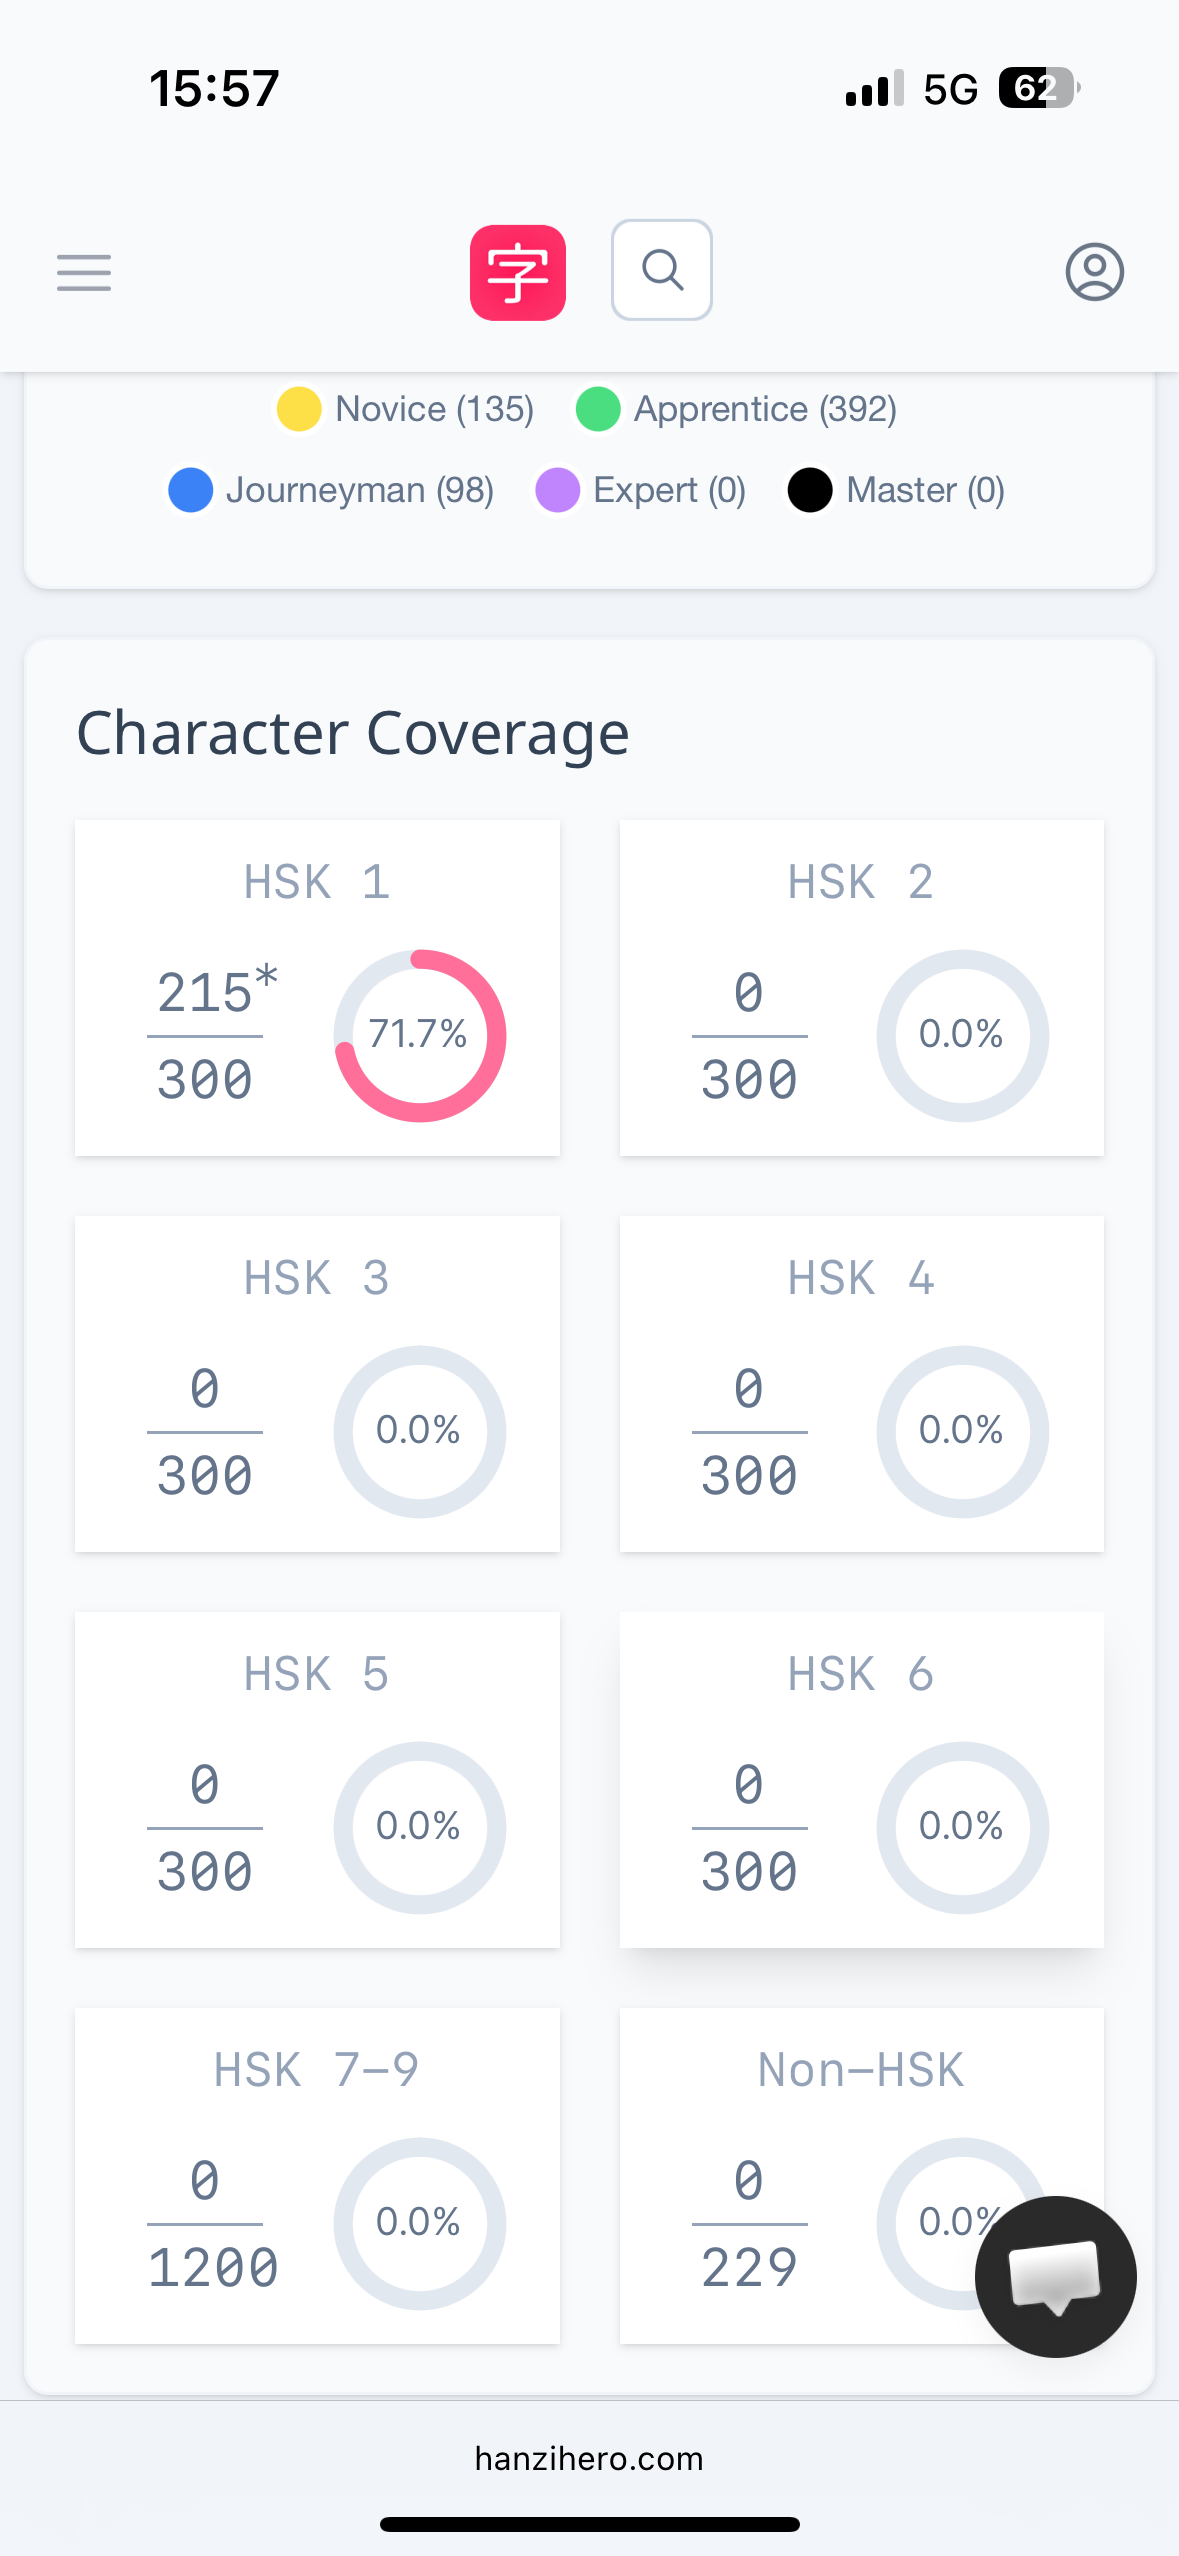Screen dimensions: 1179x2556
Task: Click the black Master legend swatch
Action: pyautogui.click(x=810, y=490)
